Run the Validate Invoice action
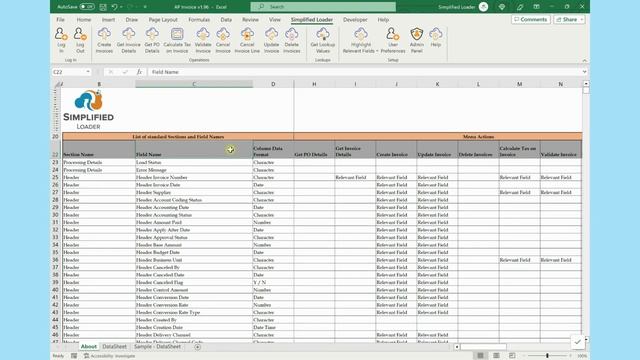The height and width of the screenshot is (360, 640). (203, 40)
